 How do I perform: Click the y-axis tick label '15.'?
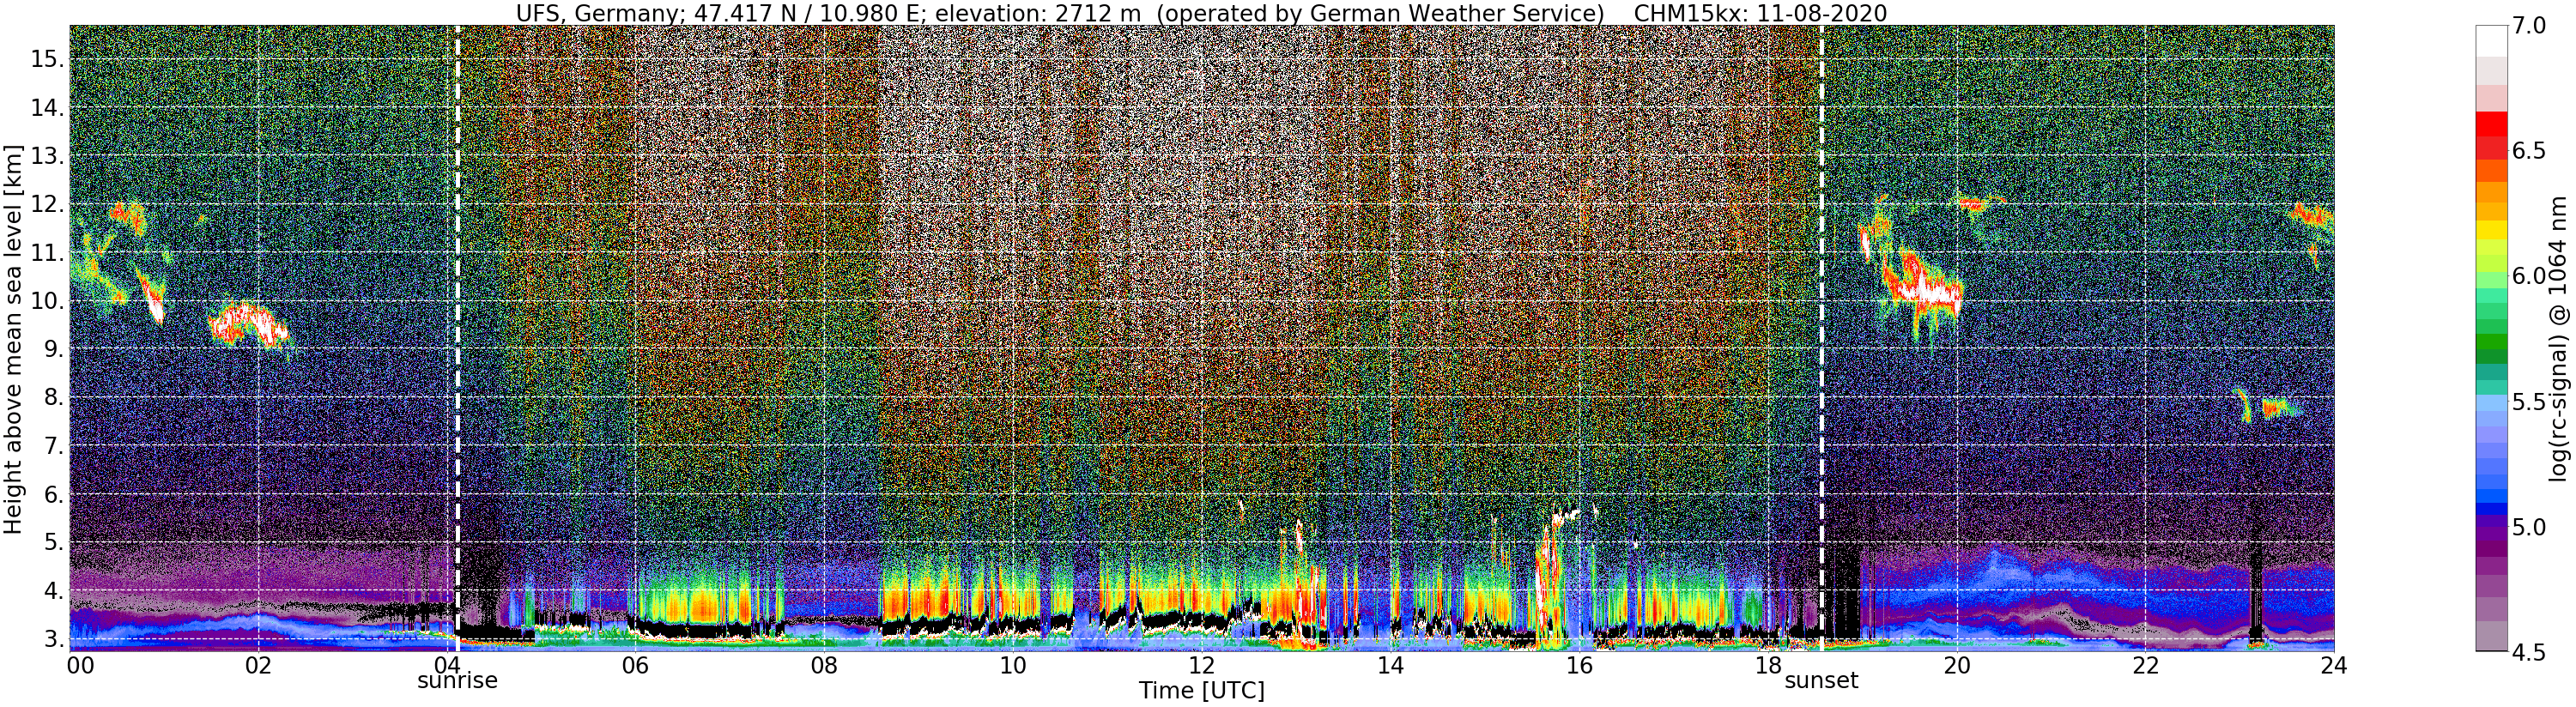coord(47,59)
